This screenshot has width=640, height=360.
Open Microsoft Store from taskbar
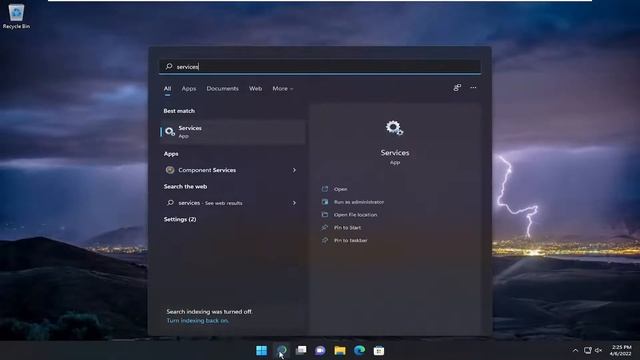379,351
